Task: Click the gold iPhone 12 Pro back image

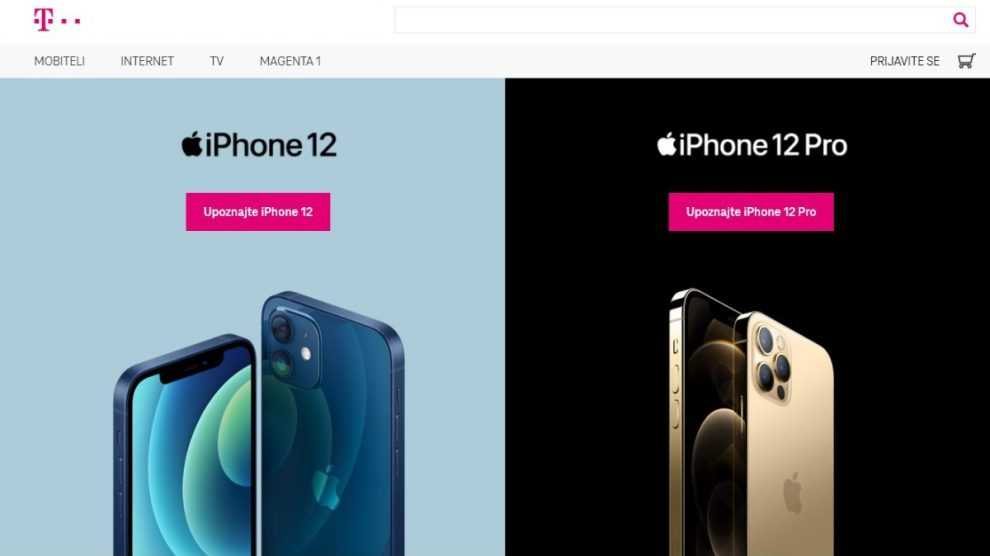Action: [784, 433]
